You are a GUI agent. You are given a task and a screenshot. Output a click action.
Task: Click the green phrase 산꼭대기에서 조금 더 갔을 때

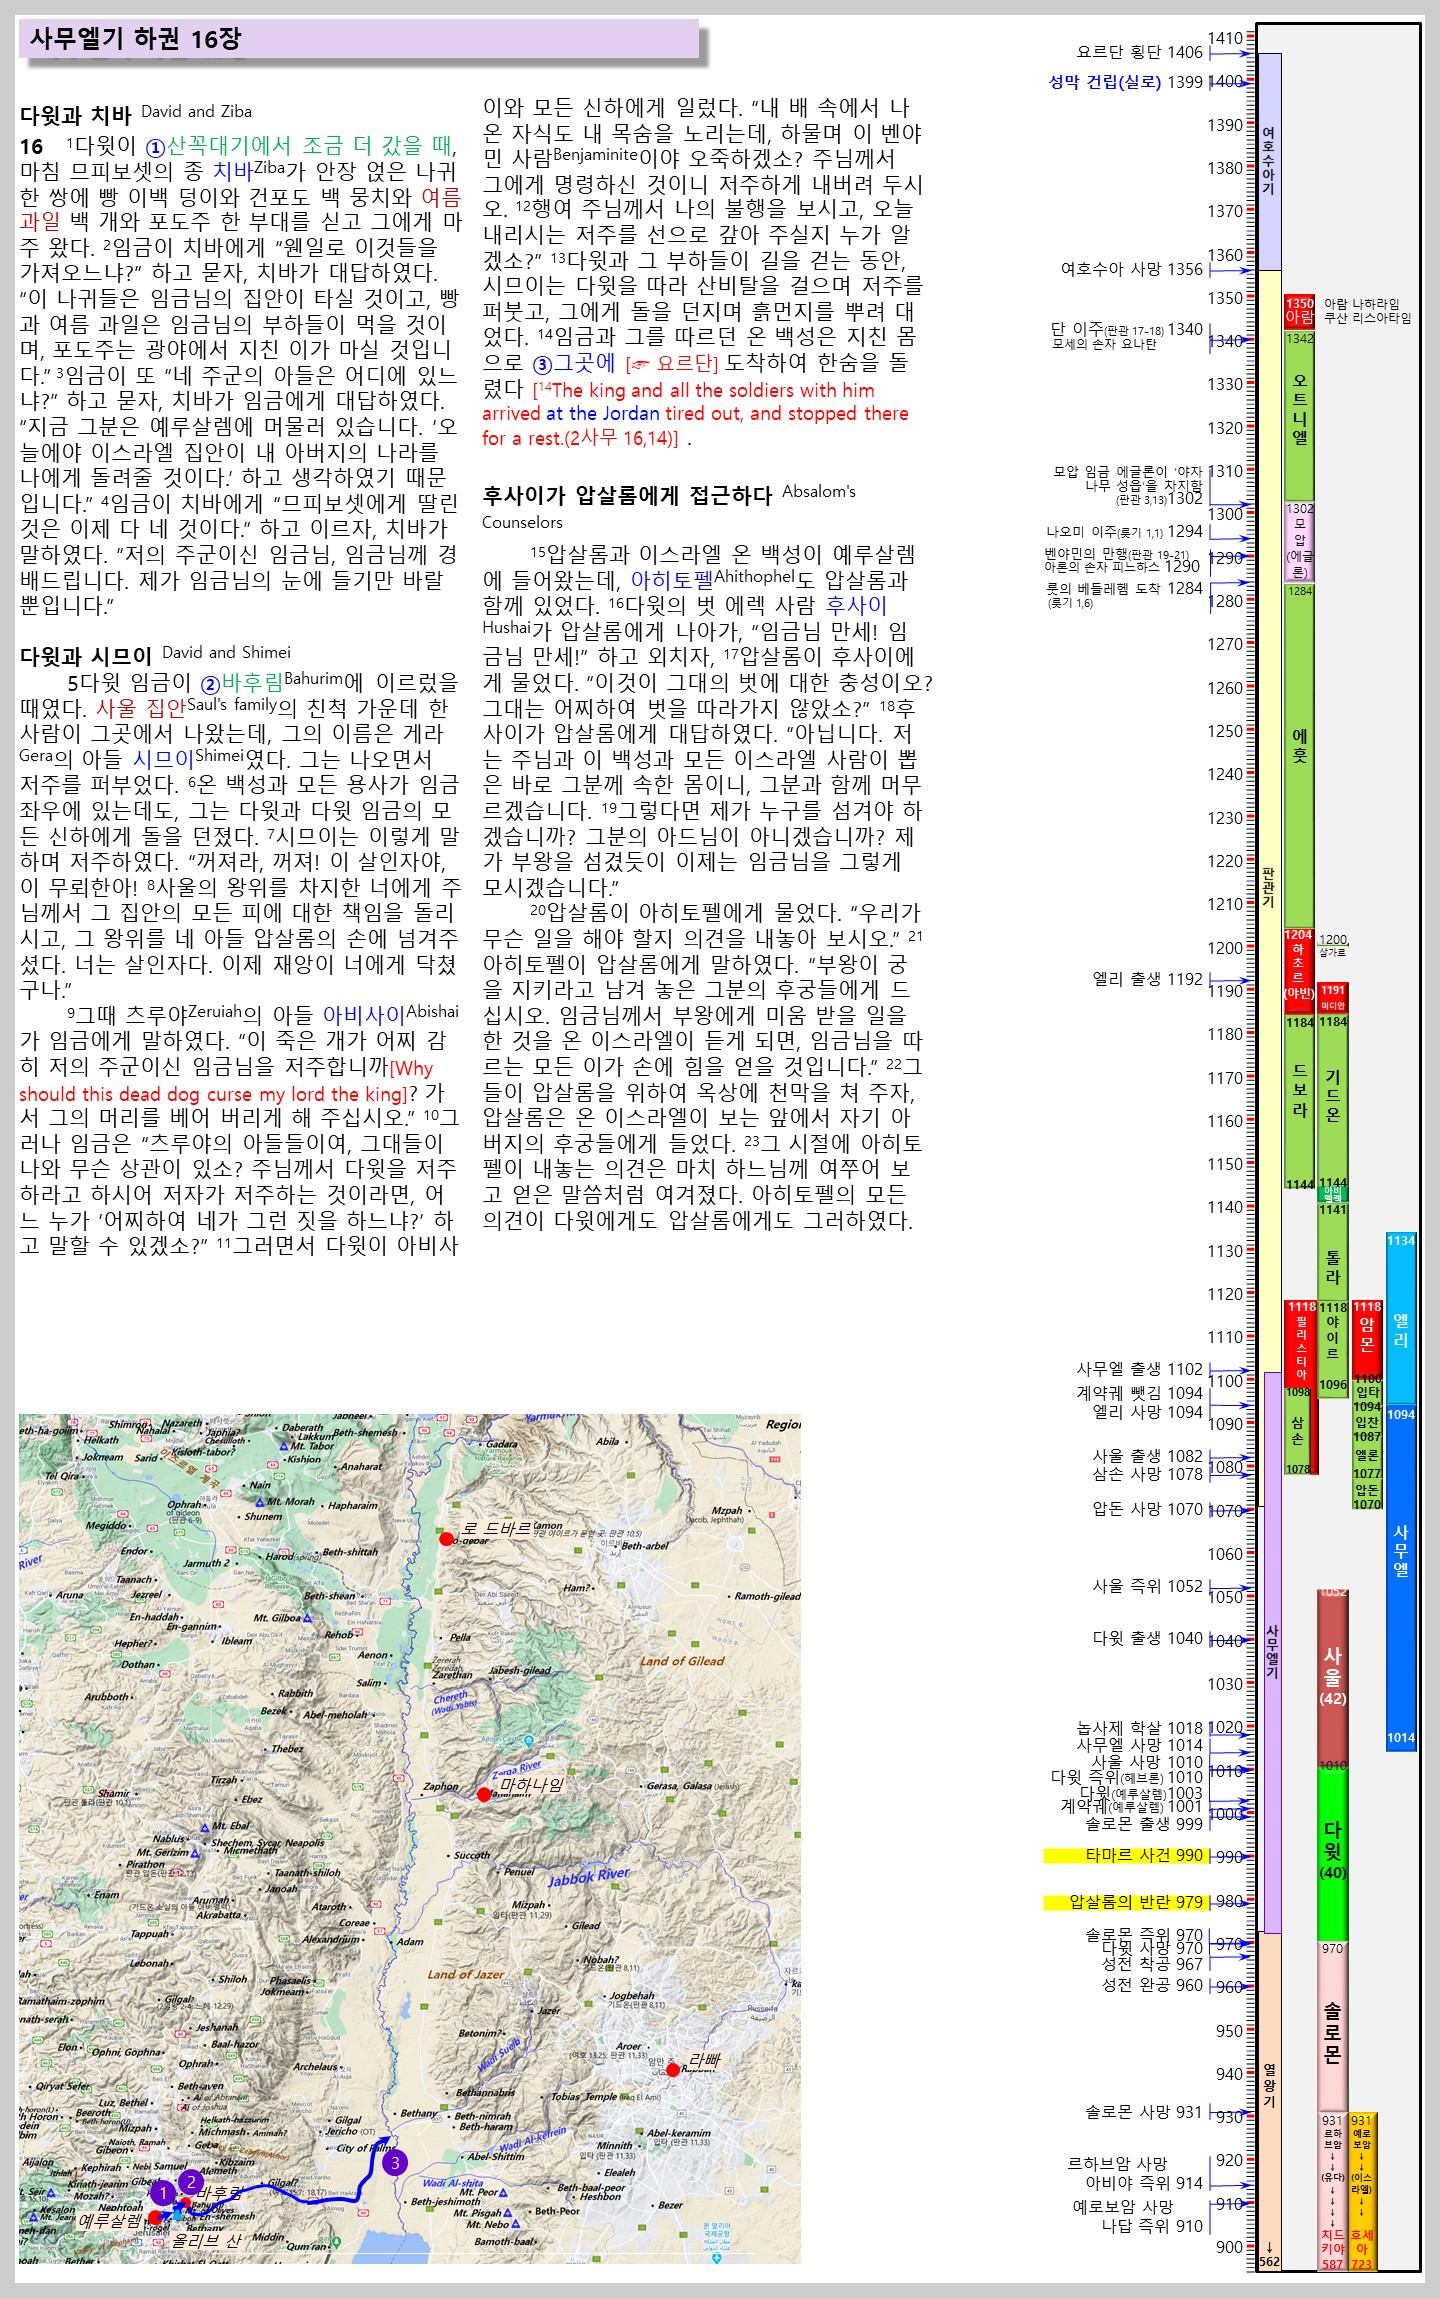tap(309, 145)
